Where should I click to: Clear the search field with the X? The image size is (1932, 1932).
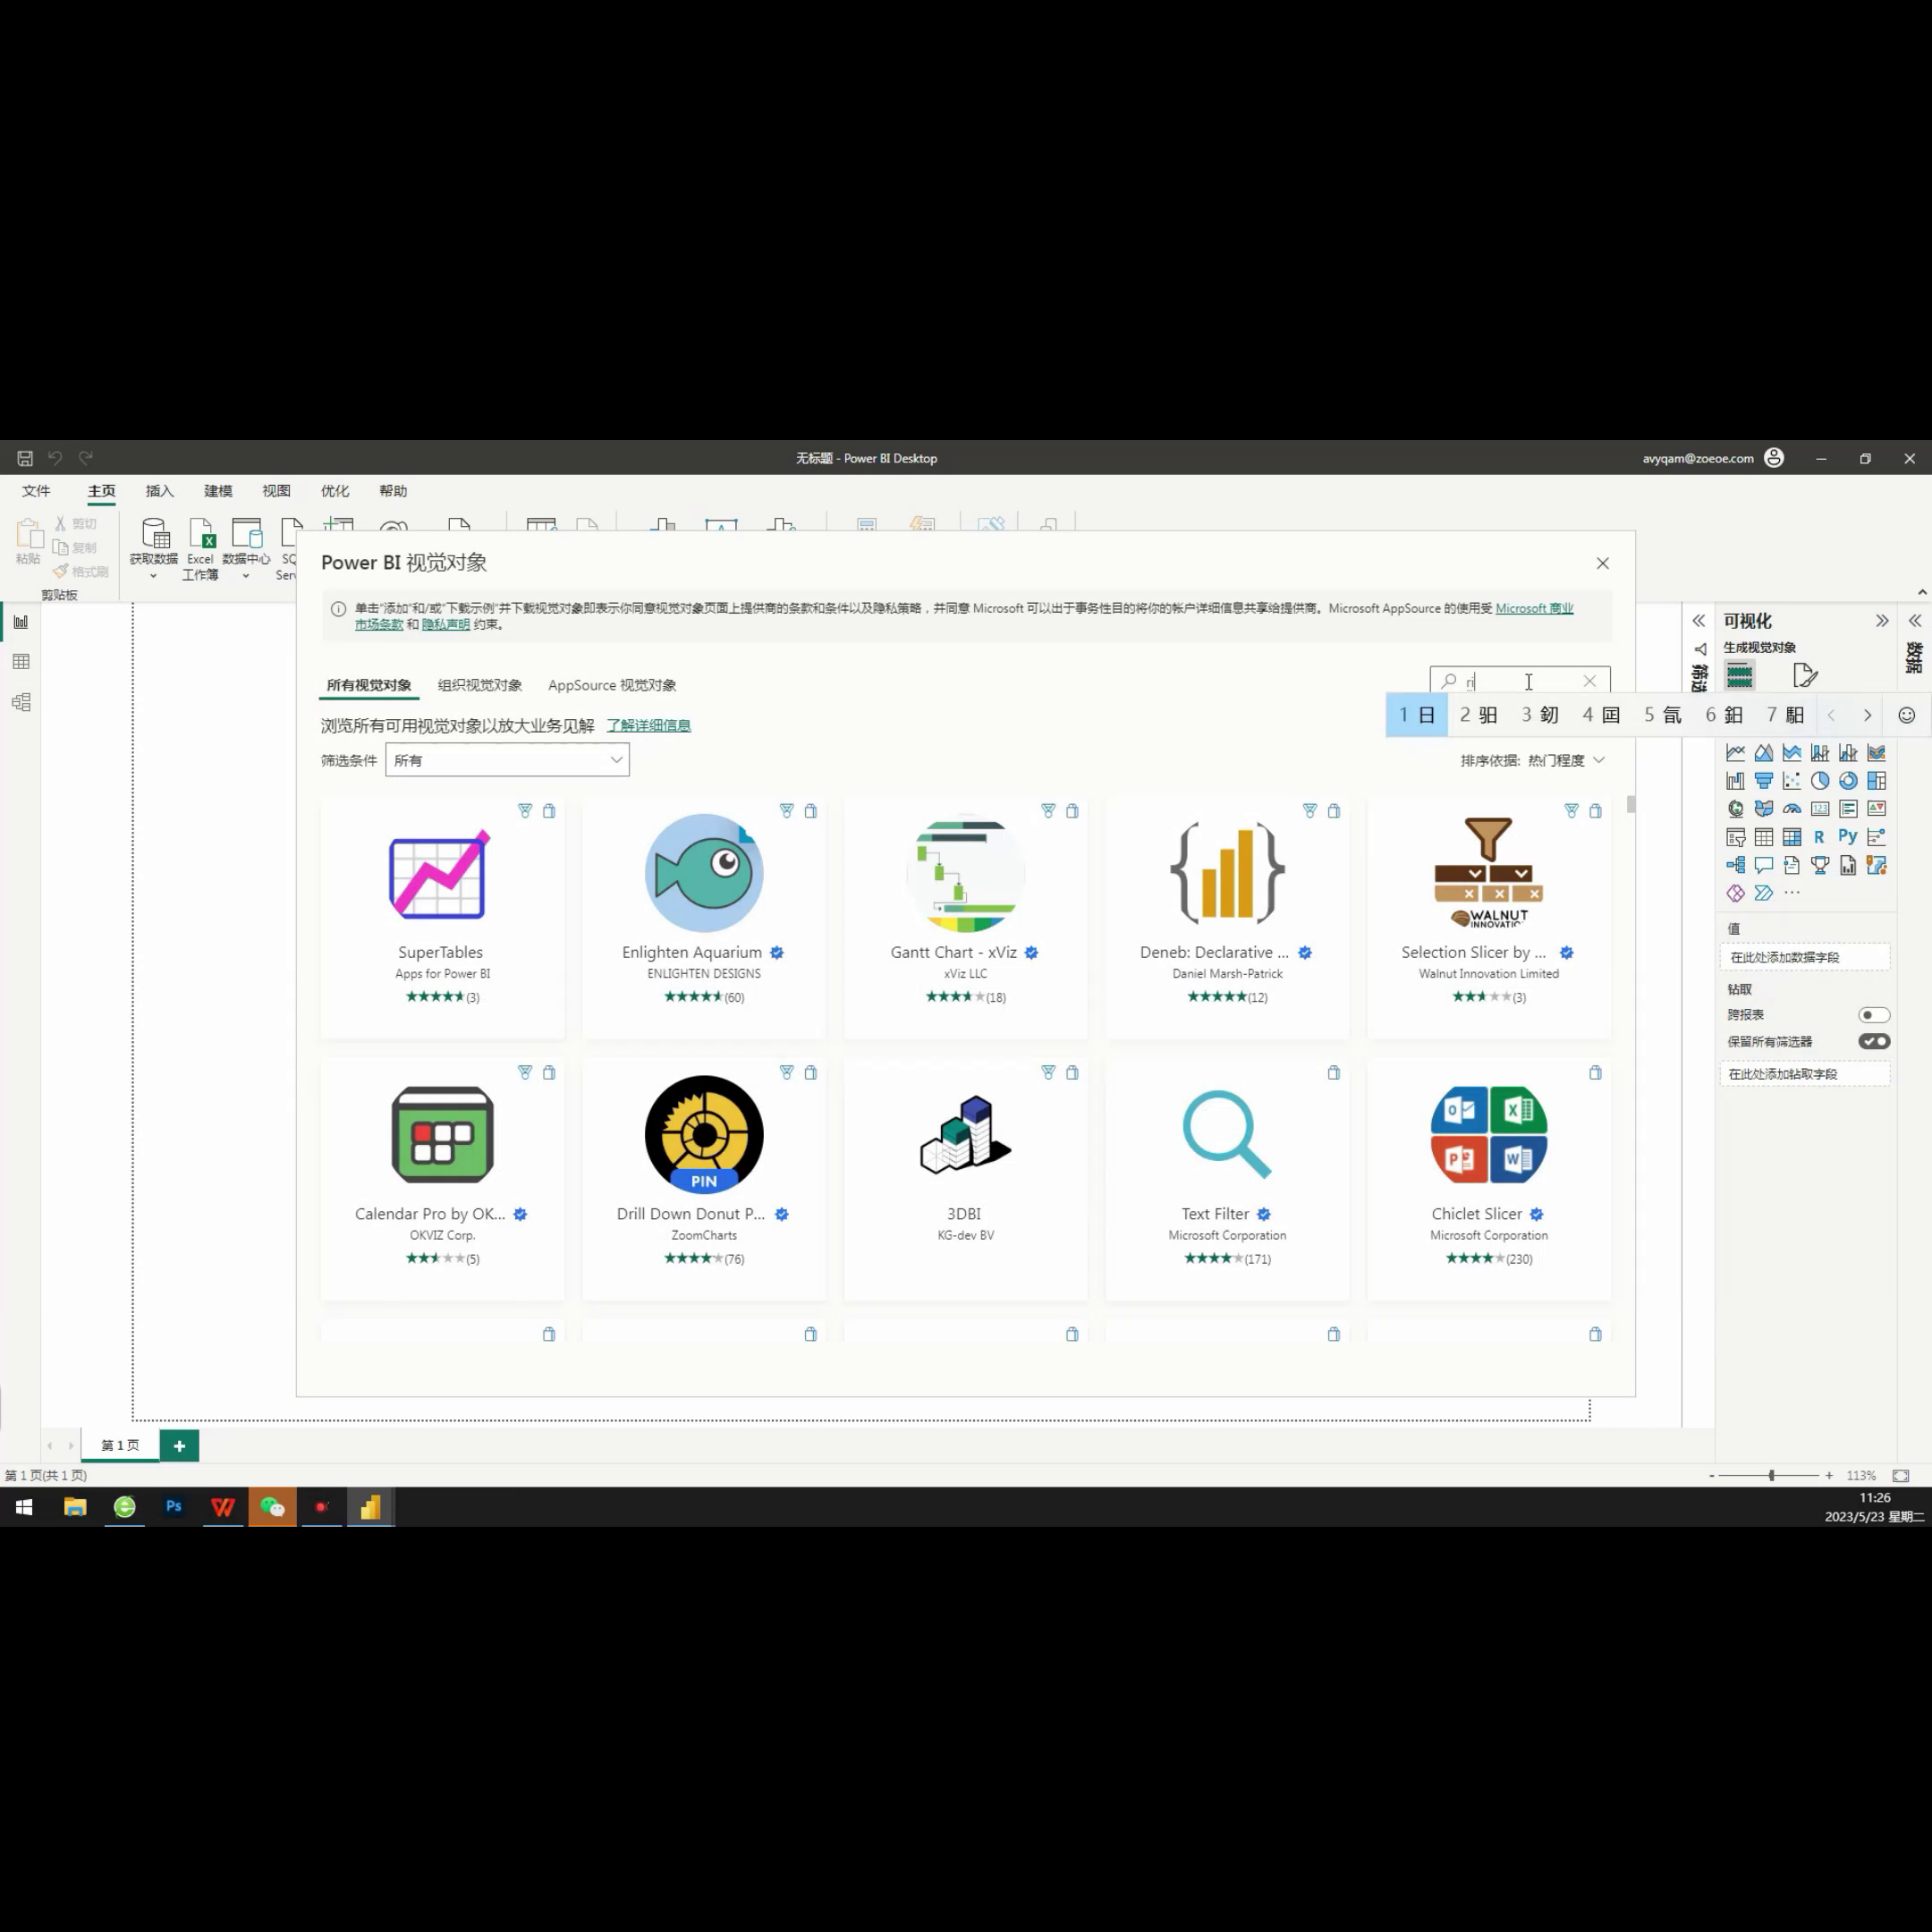(1590, 681)
